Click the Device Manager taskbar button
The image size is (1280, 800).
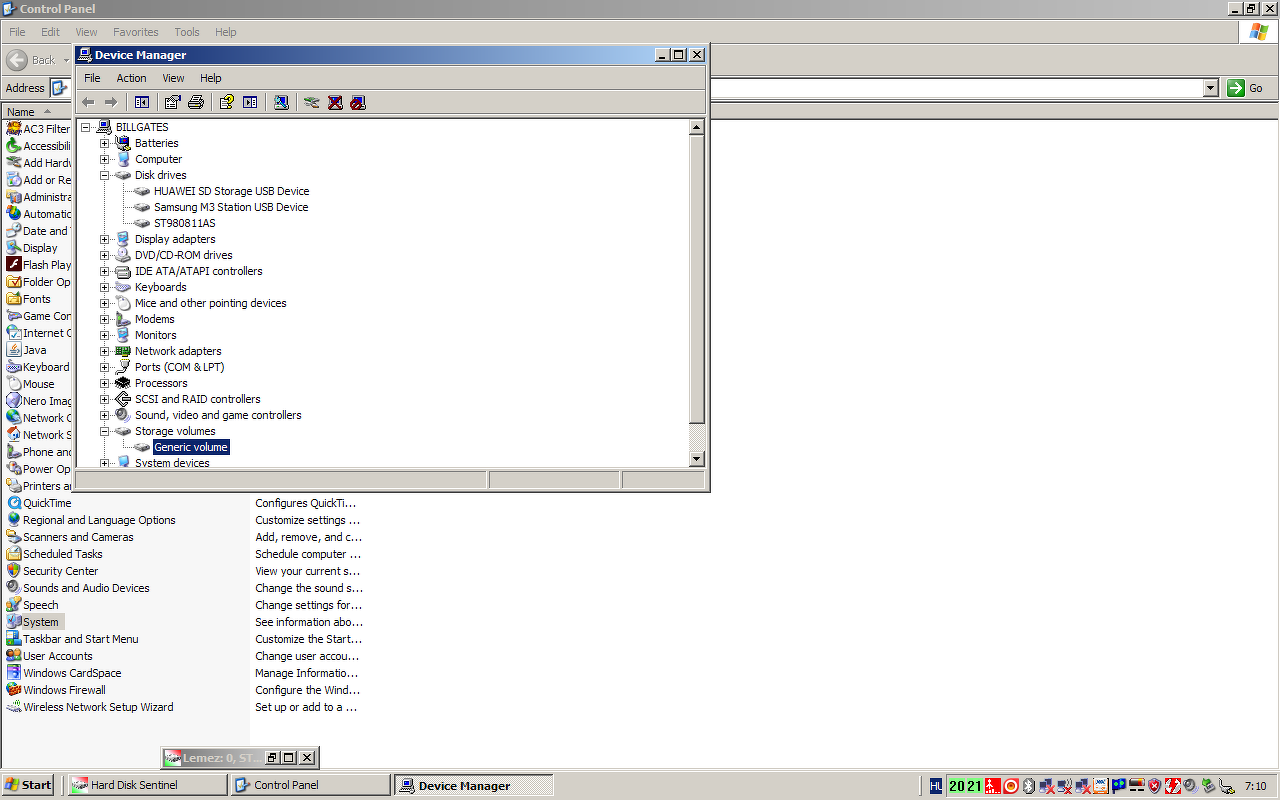[475, 785]
